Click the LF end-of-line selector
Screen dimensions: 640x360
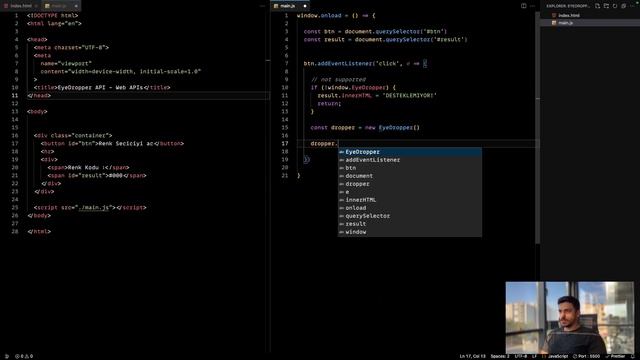coord(534,356)
